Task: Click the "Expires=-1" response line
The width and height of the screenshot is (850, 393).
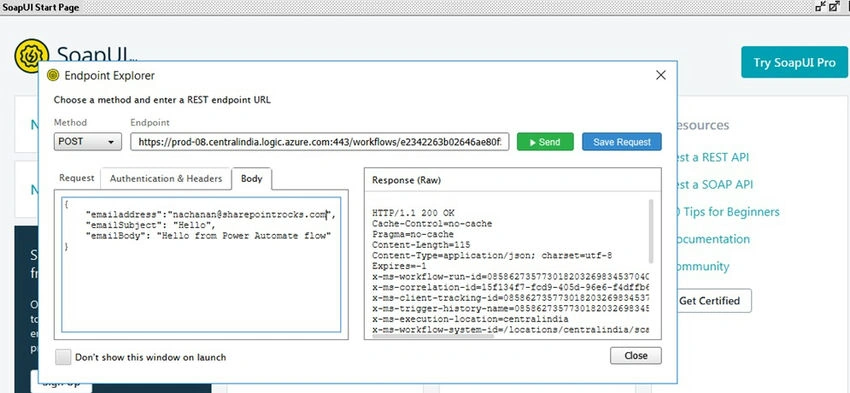Action: click(400, 266)
